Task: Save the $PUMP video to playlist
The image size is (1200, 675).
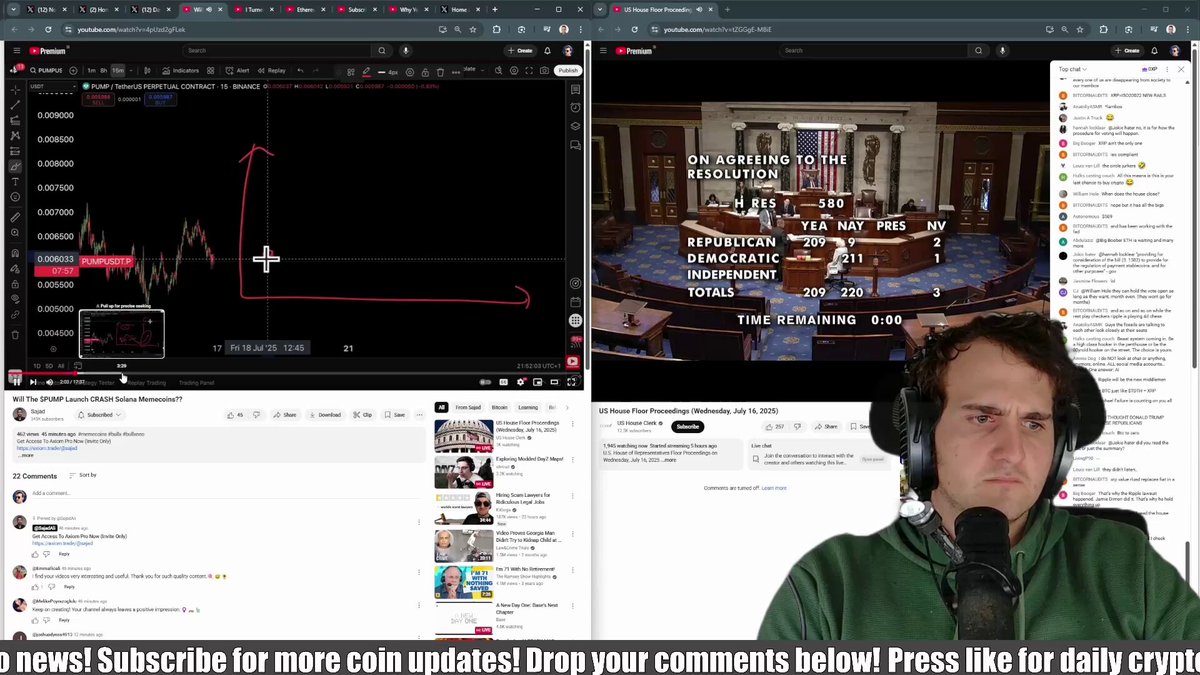Action: (394, 415)
